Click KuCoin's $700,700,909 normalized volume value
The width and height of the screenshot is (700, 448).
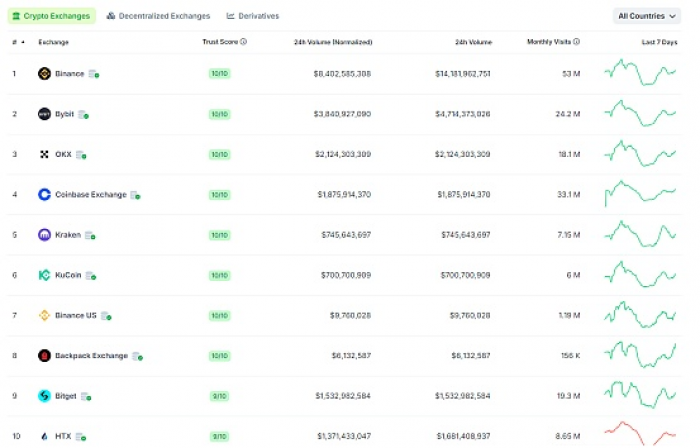pos(346,275)
